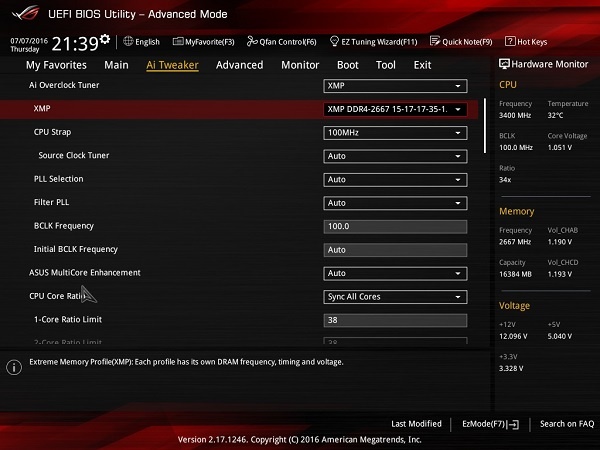Open the Ai Overclock Tuner dropdown
The image size is (600, 450).
(395, 86)
